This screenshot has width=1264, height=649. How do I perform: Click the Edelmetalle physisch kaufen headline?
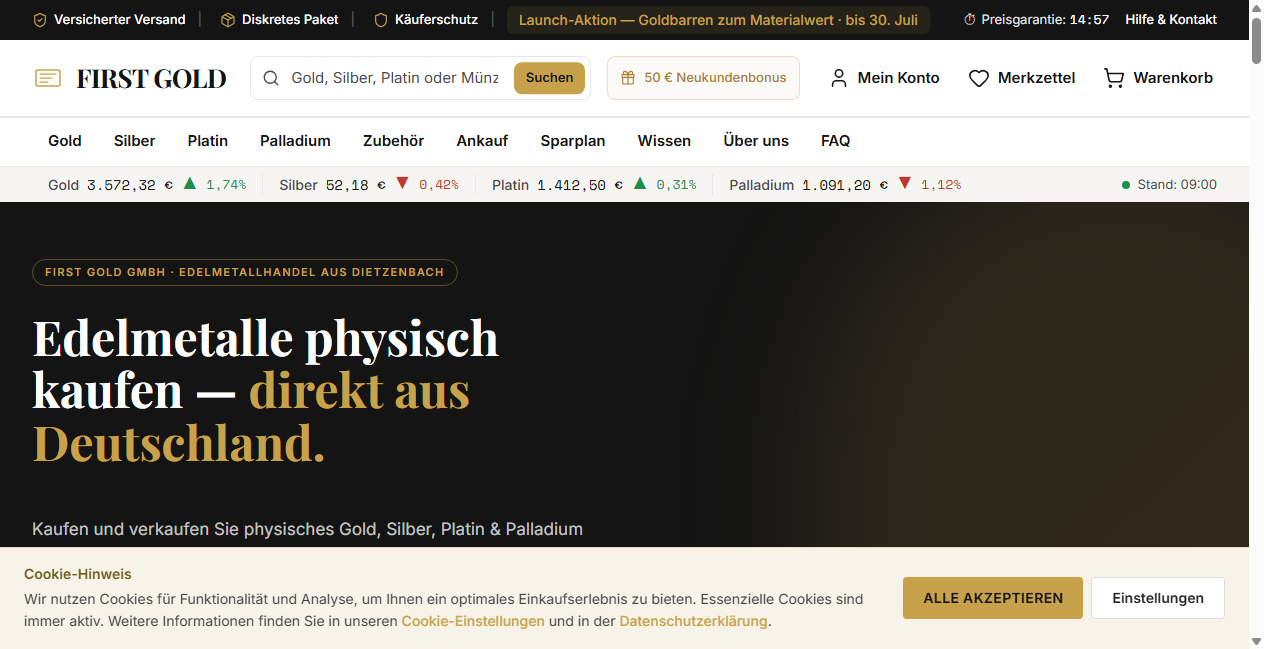coord(266,390)
